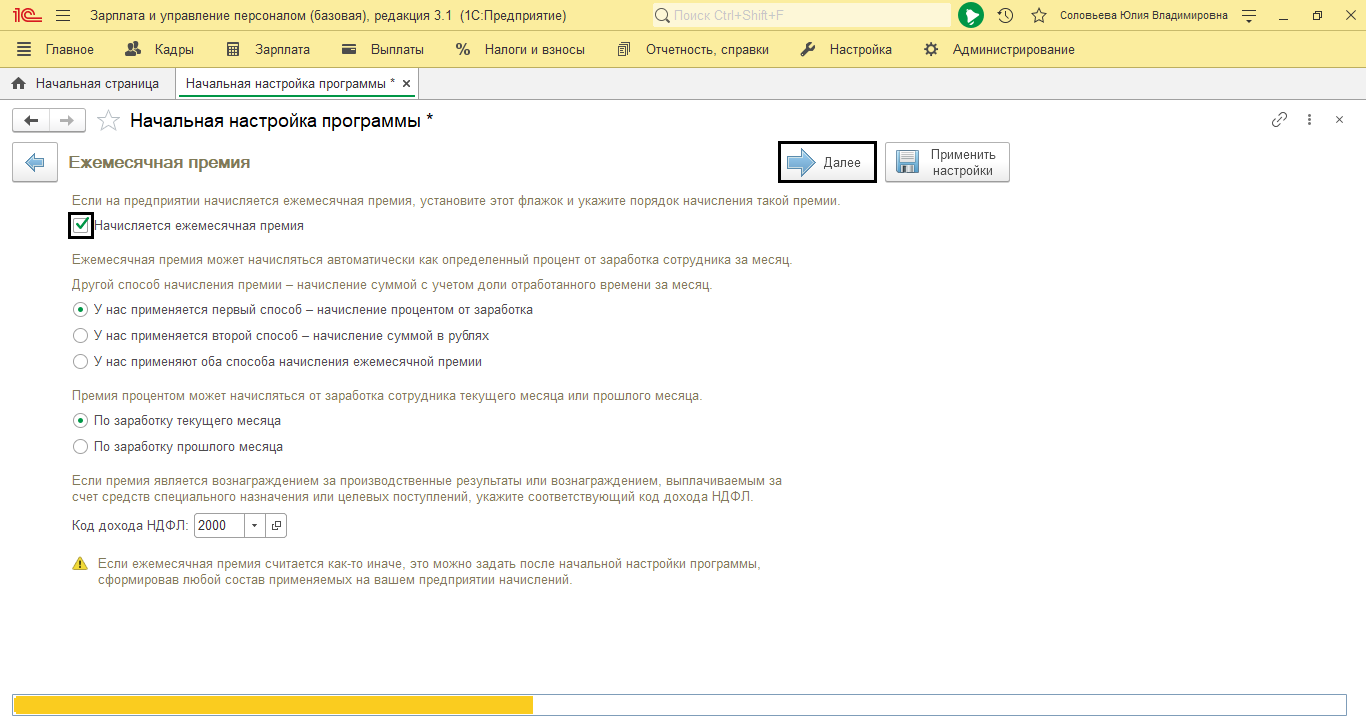The image size is (1366, 728).
Task: Uncheck Начисляется ежемесячная премия checkbox
Action: [81, 226]
